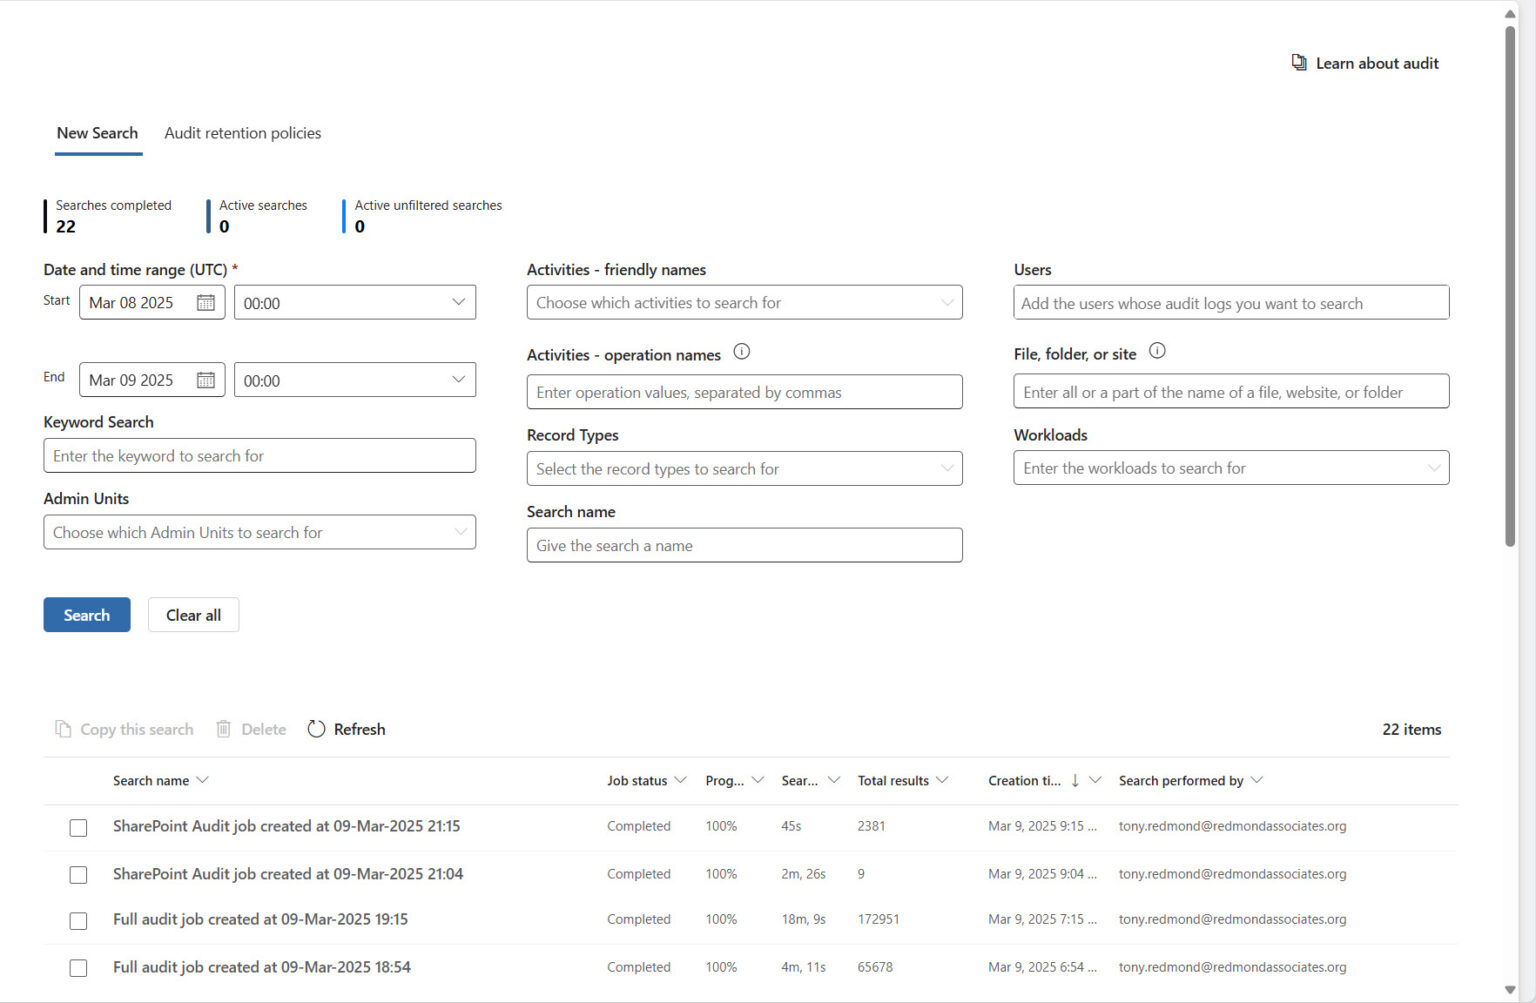Open the Start date calendar picker
The image size is (1536, 1003).
click(205, 302)
